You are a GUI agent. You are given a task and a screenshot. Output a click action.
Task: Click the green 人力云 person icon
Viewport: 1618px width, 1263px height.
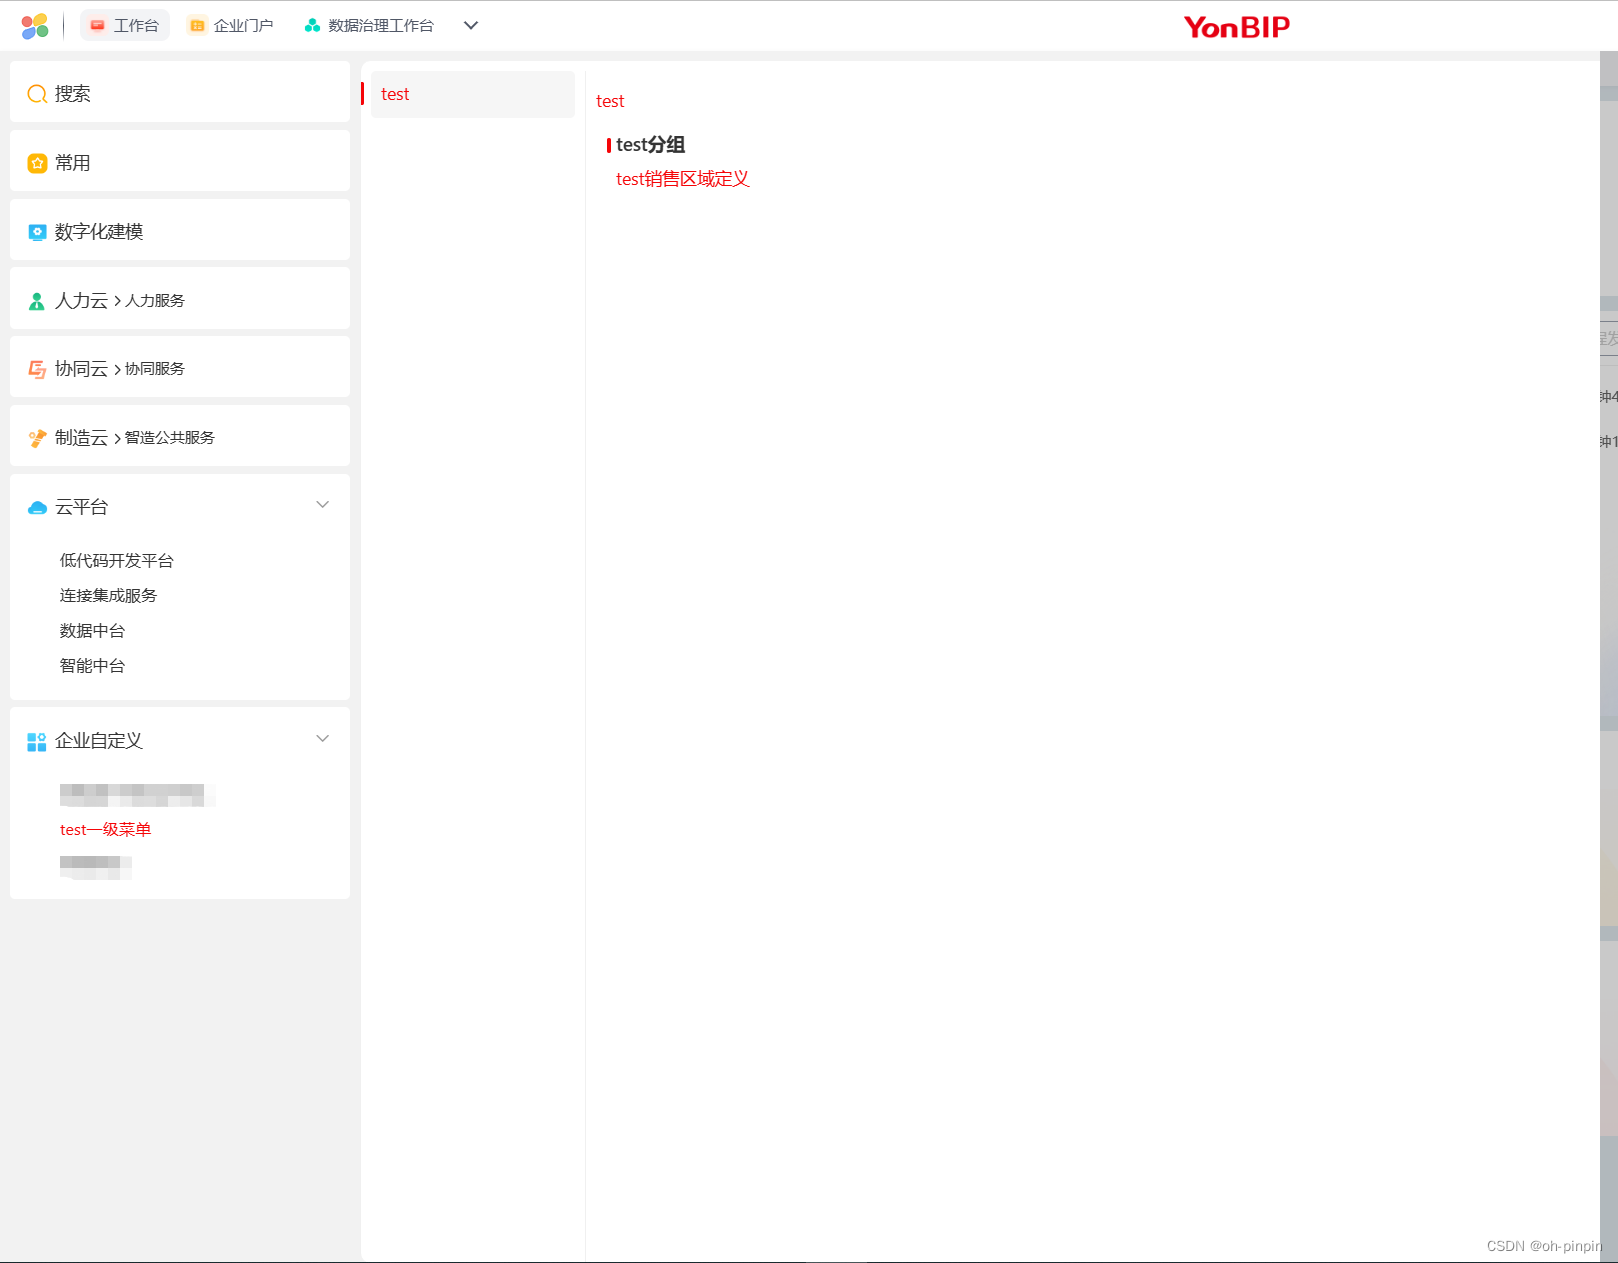click(37, 300)
